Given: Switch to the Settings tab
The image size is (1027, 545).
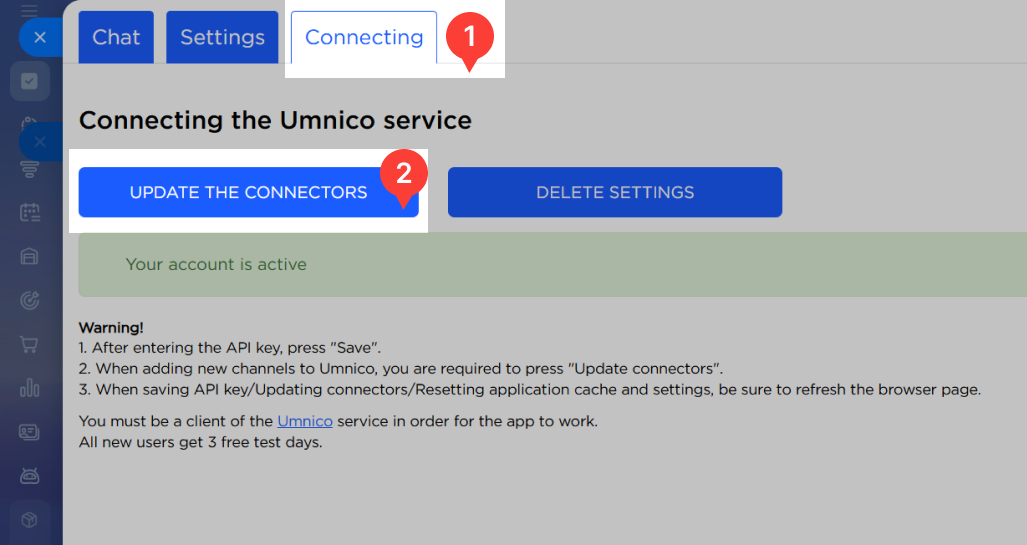Looking at the screenshot, I should [222, 37].
